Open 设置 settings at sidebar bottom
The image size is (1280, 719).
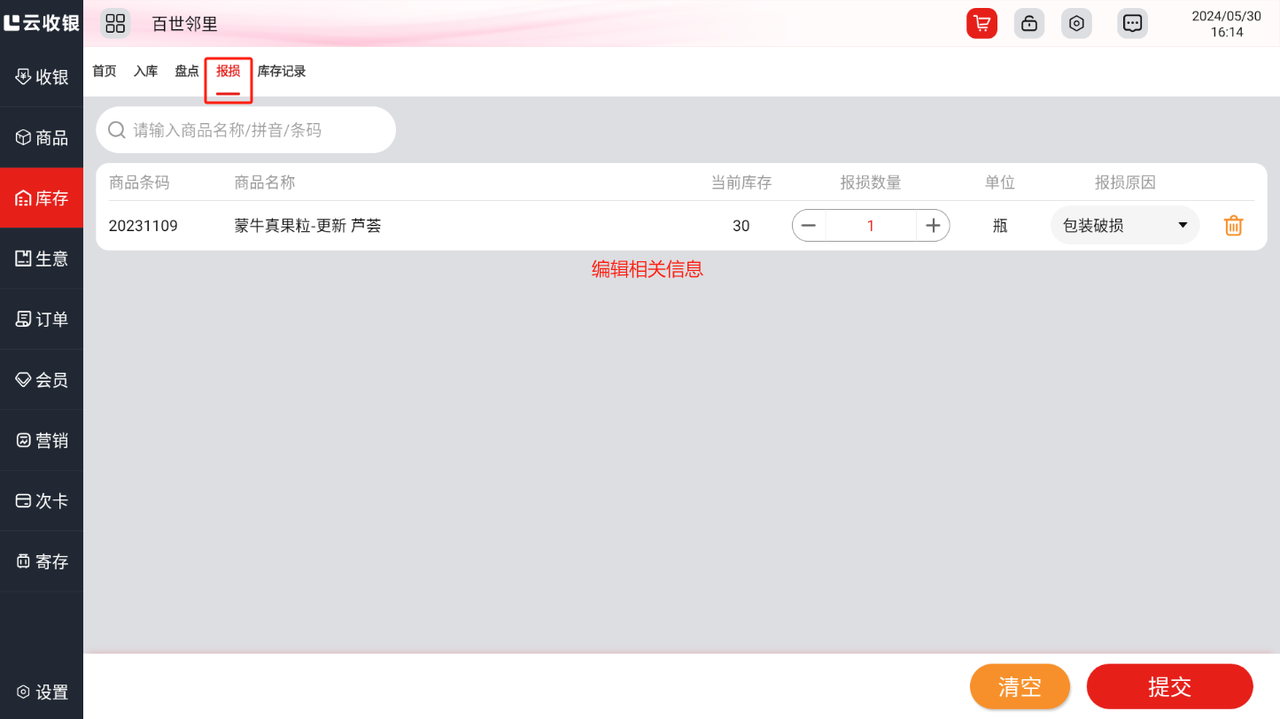point(42,692)
